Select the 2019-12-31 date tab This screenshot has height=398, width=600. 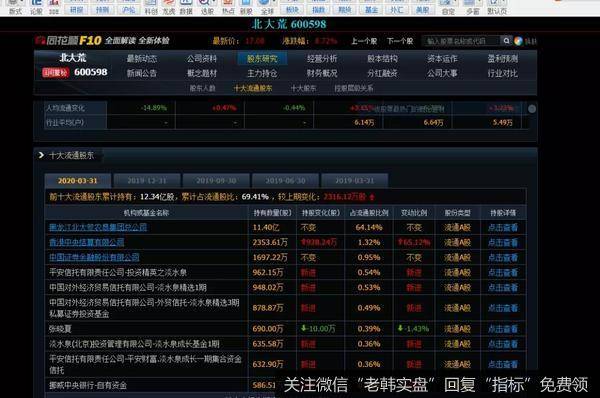coord(147,180)
